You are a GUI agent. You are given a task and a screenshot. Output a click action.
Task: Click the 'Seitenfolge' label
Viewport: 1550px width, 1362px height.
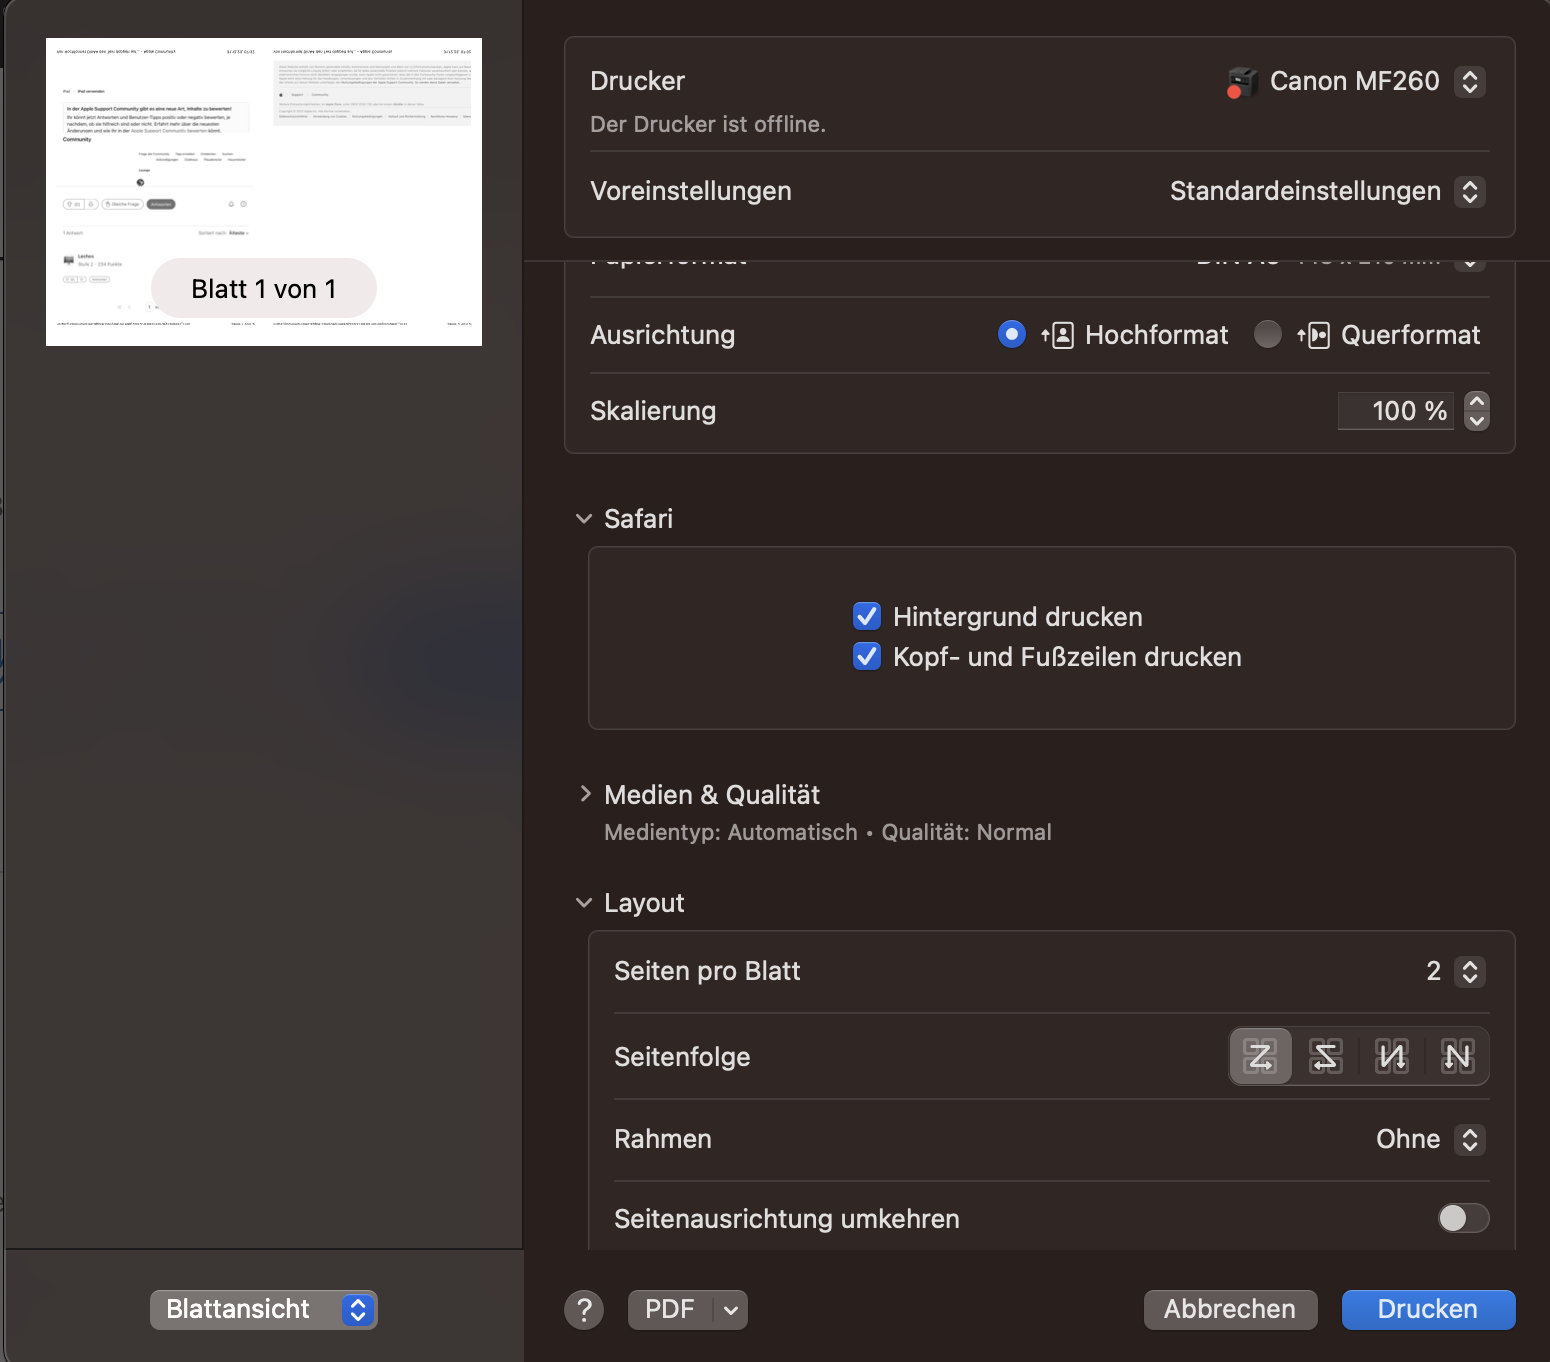click(682, 1057)
